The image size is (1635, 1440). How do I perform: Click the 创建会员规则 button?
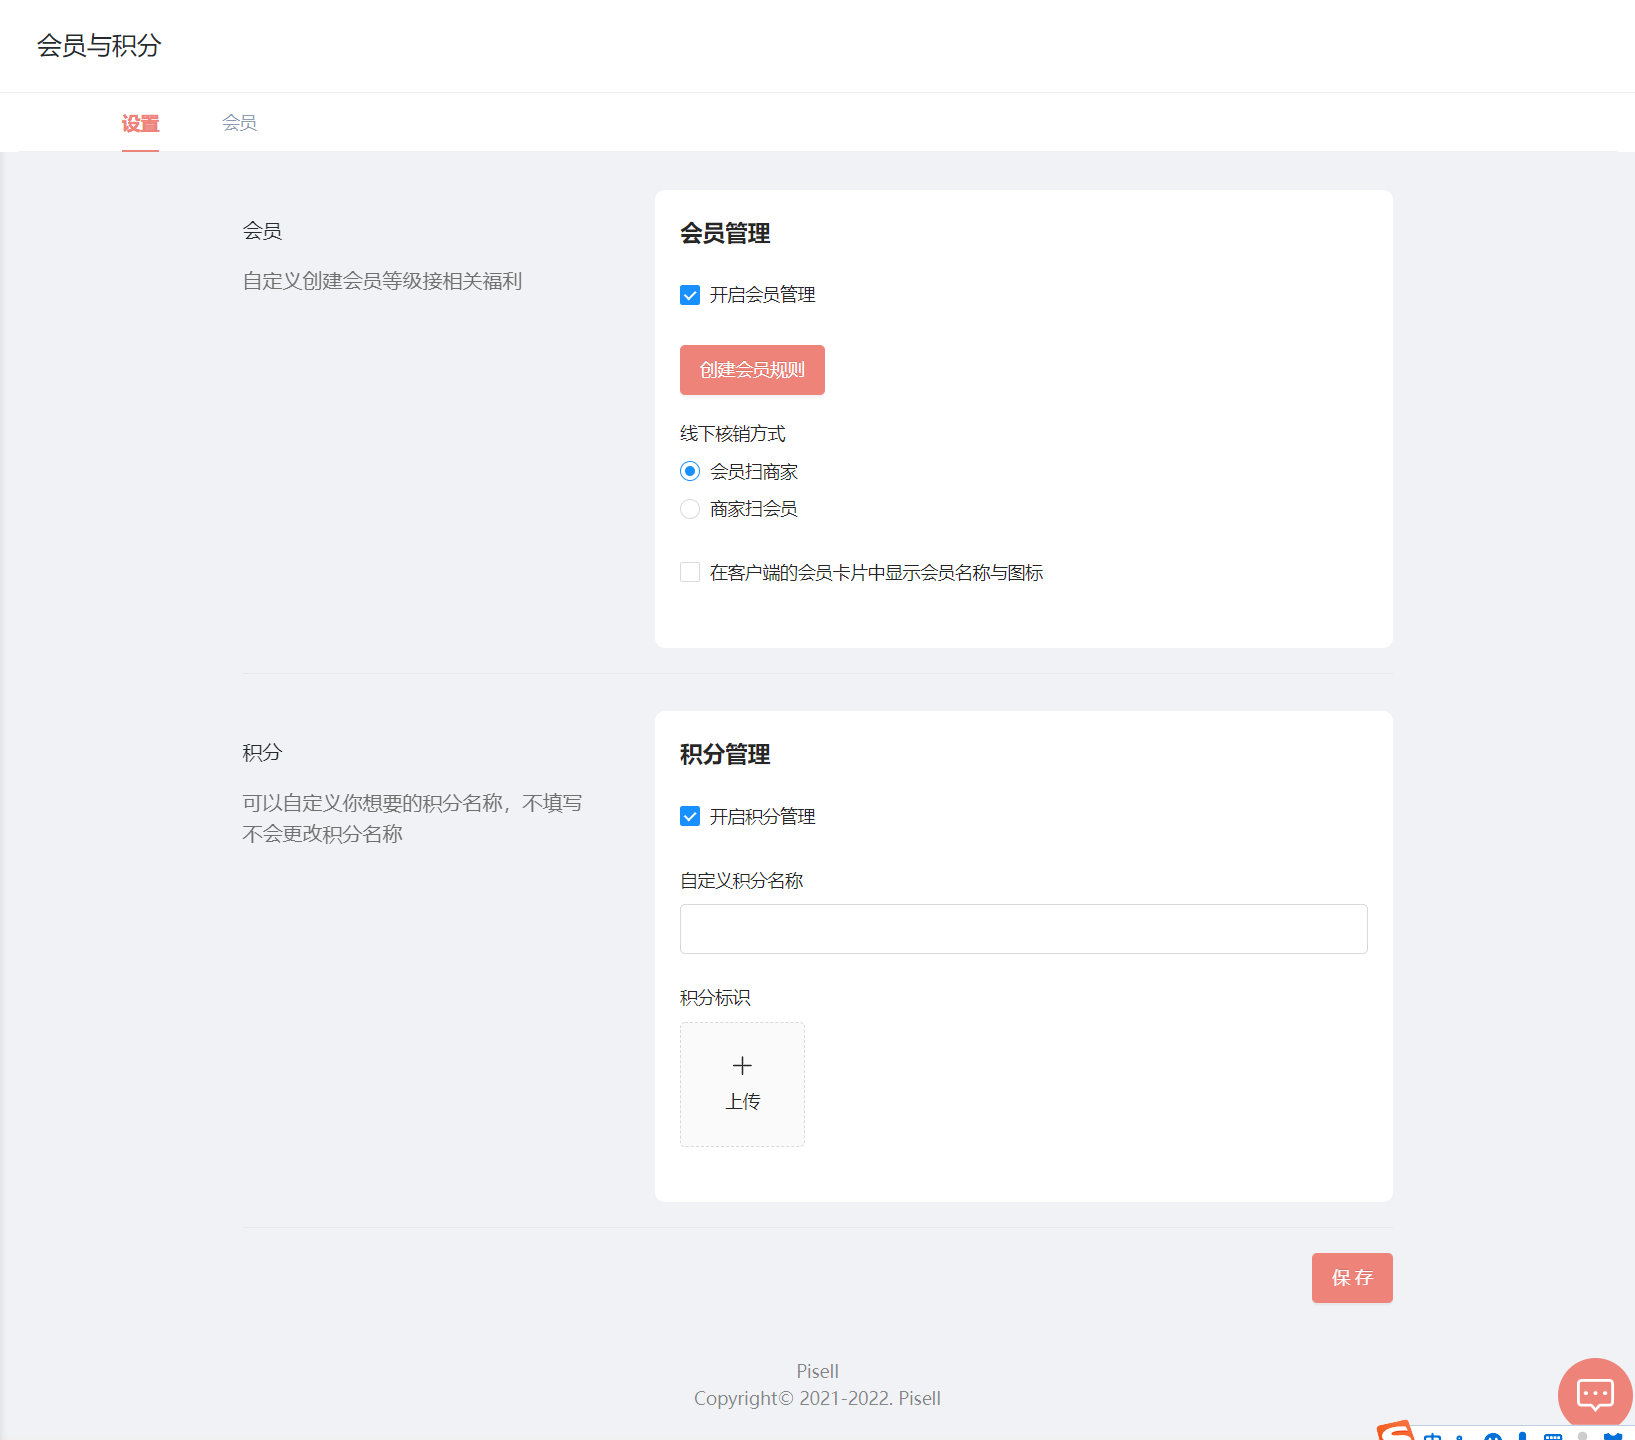(x=752, y=370)
